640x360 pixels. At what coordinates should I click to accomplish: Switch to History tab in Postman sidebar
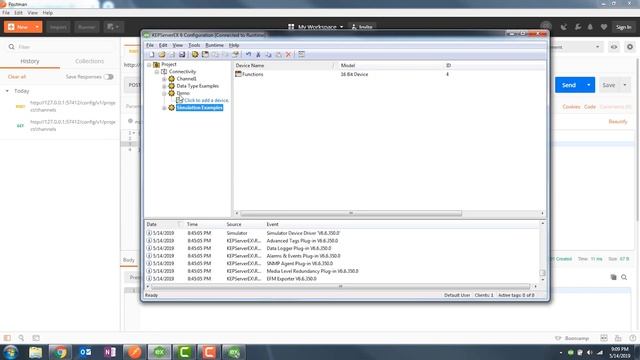point(30,61)
